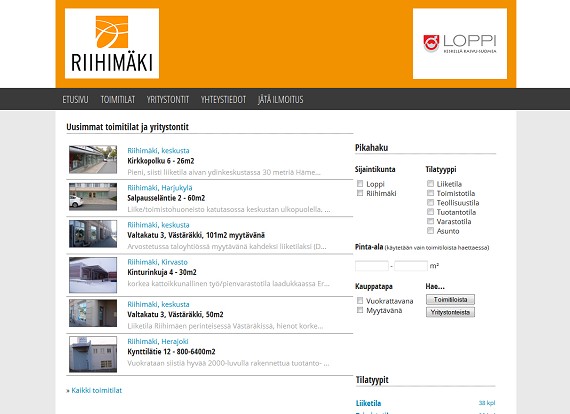The width and height of the screenshot is (570, 414).
Task: Open the Kaikki toimitilat link
Action: pyautogui.click(x=97, y=390)
